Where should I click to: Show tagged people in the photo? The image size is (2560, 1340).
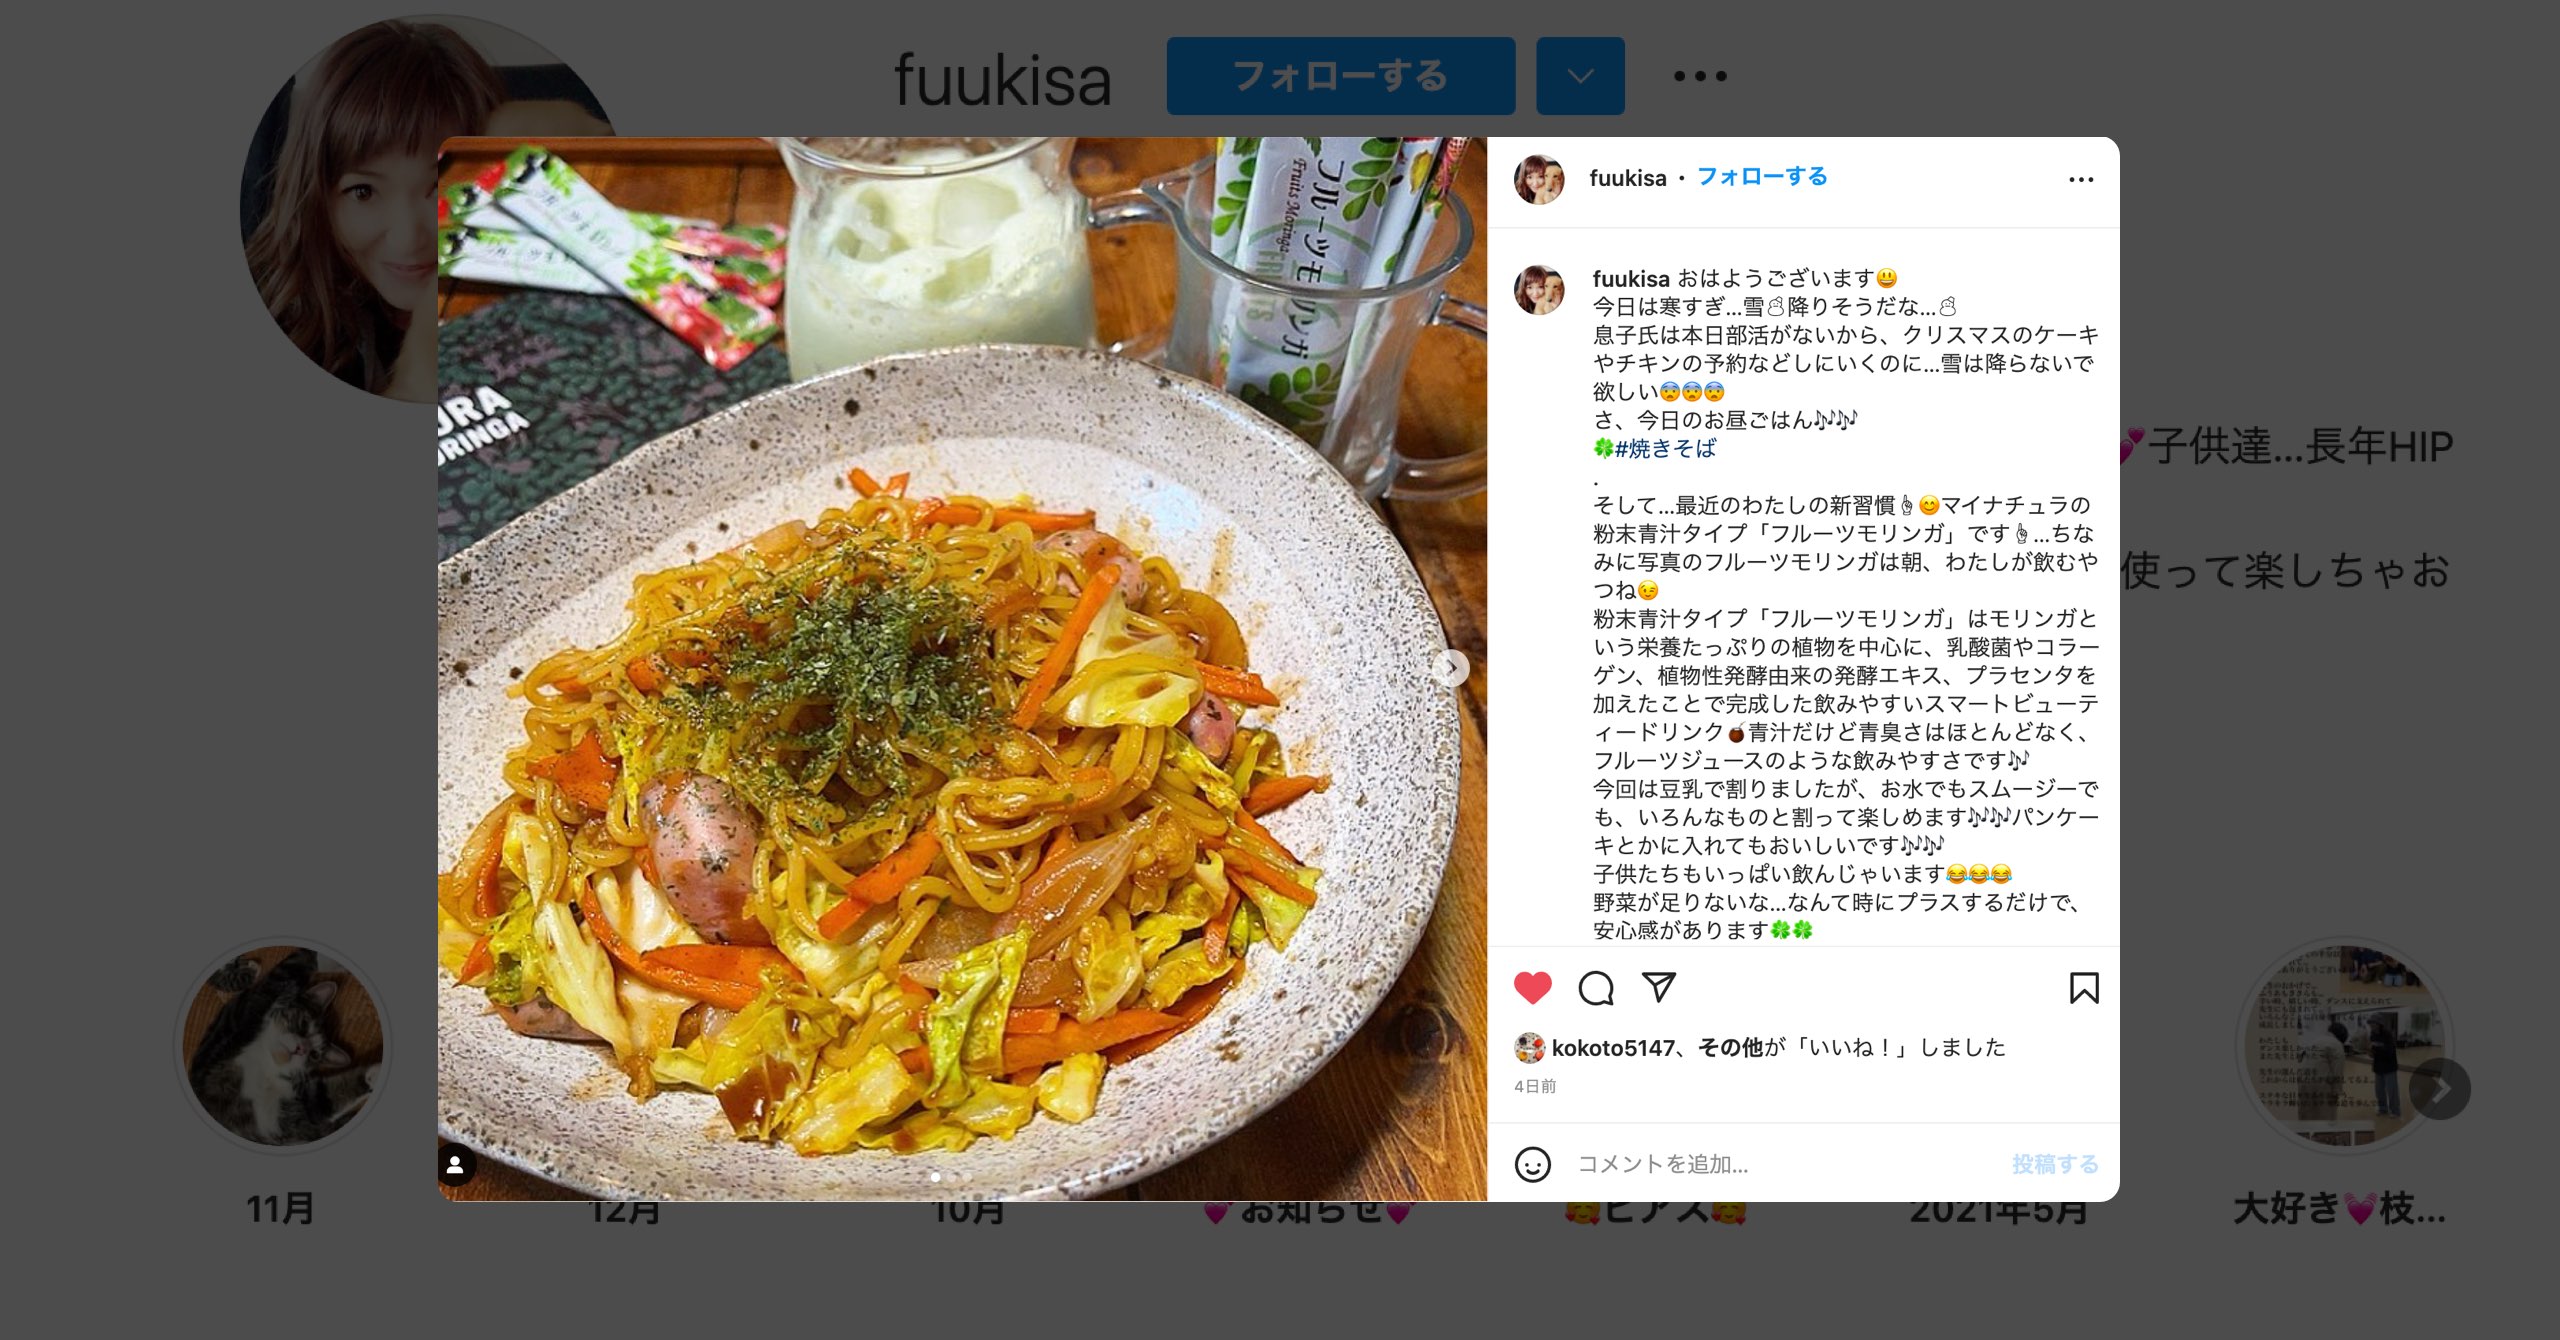point(455,1164)
